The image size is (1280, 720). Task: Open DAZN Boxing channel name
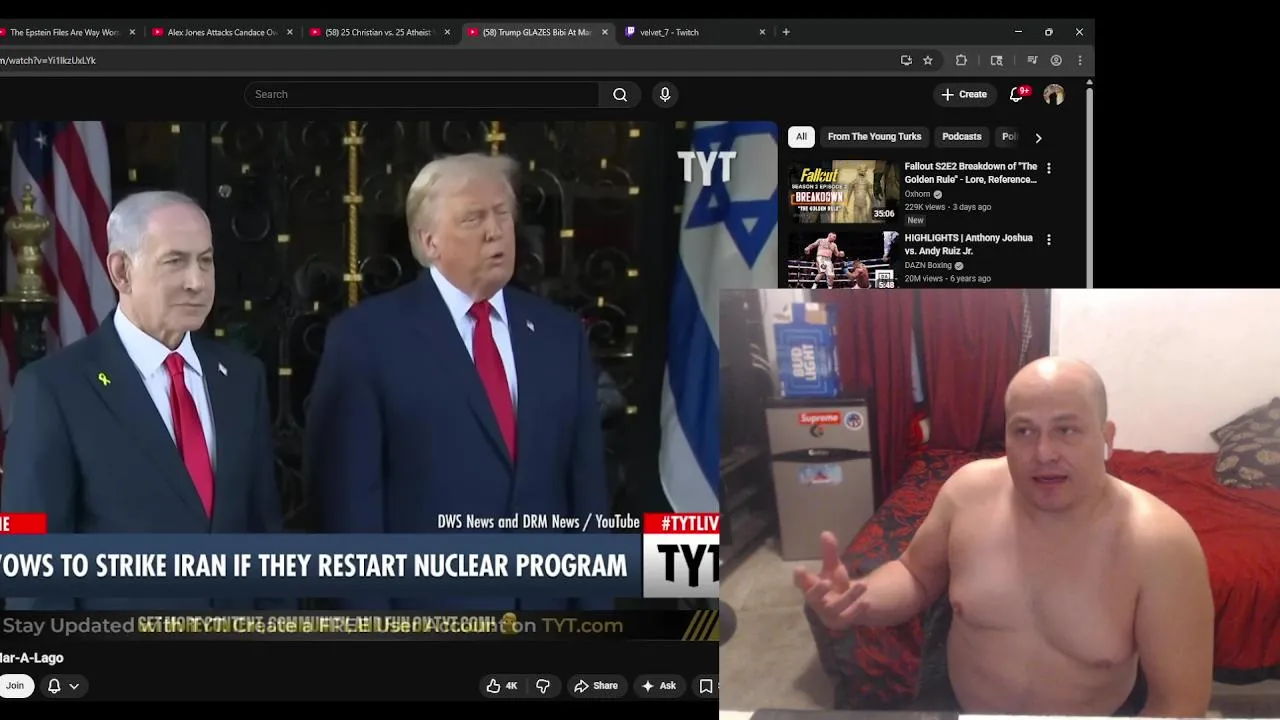point(928,265)
